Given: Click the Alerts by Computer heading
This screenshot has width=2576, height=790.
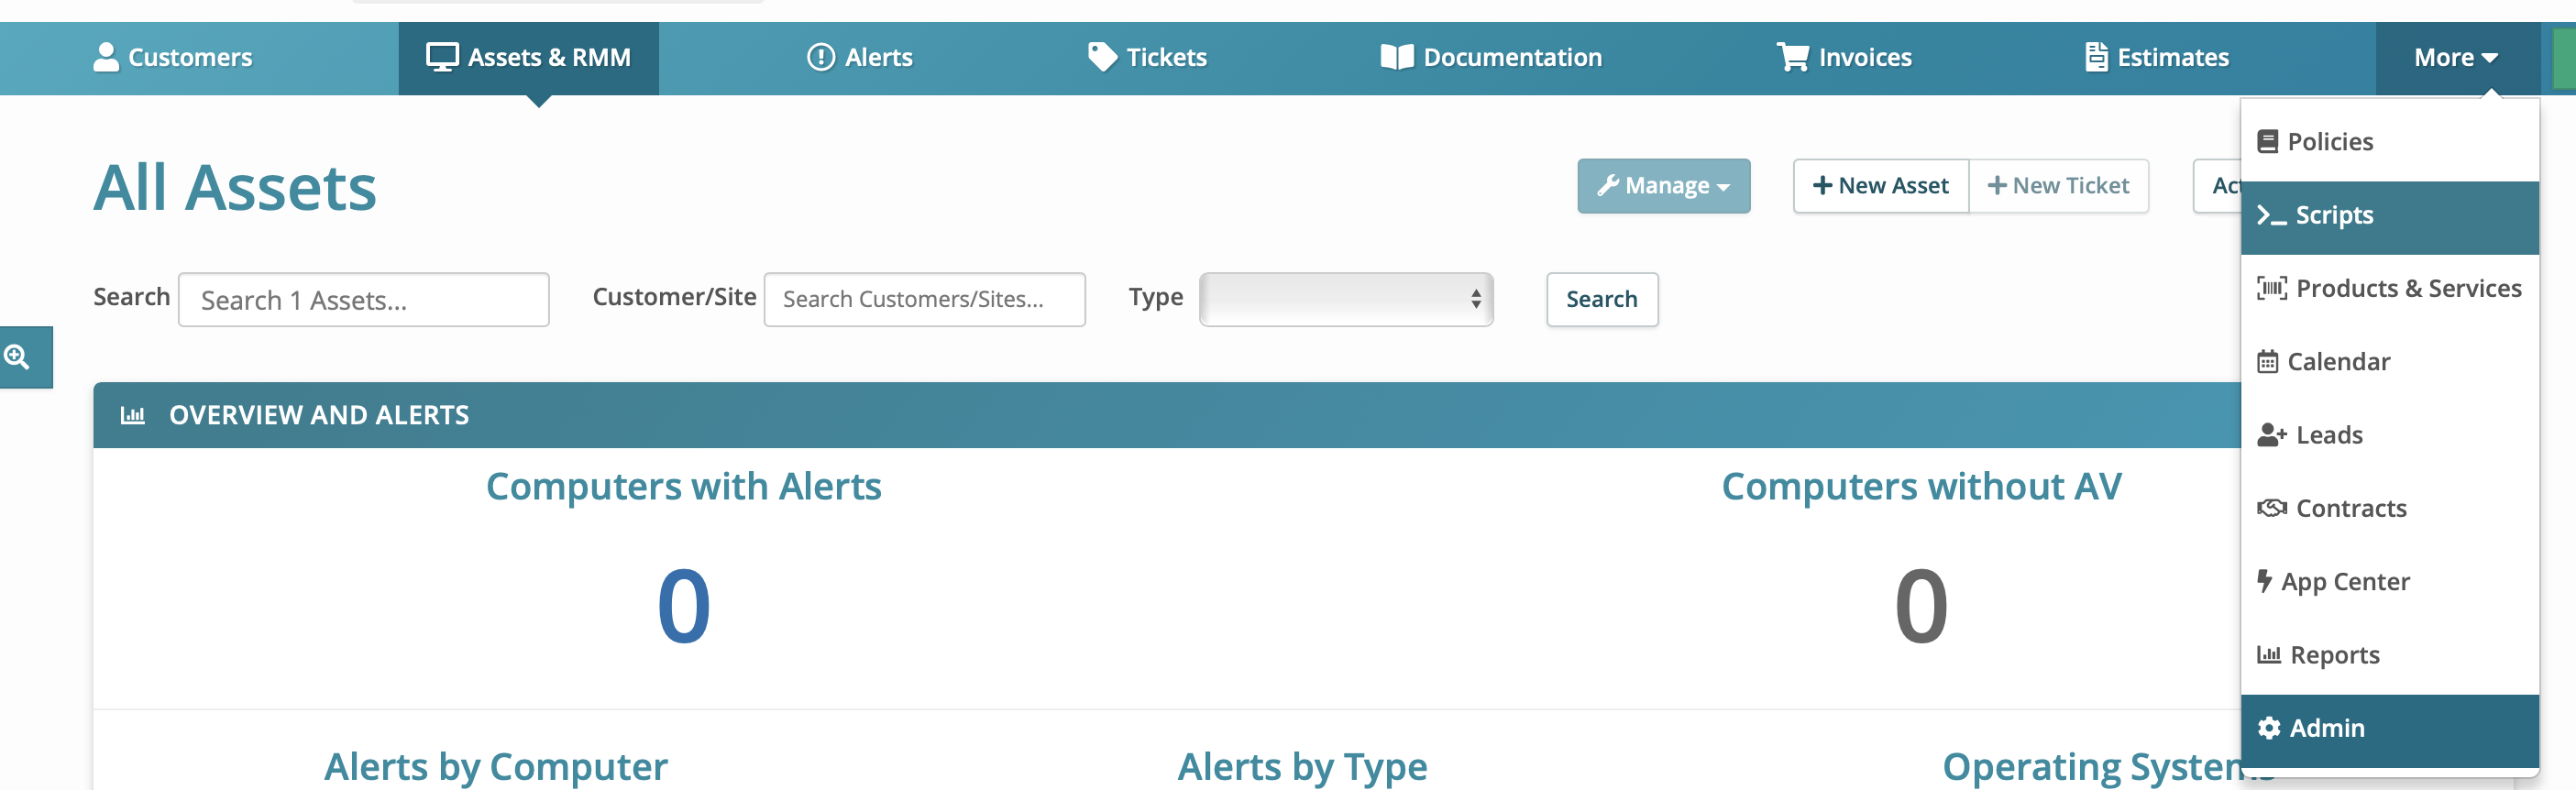Looking at the screenshot, I should coord(495,767).
